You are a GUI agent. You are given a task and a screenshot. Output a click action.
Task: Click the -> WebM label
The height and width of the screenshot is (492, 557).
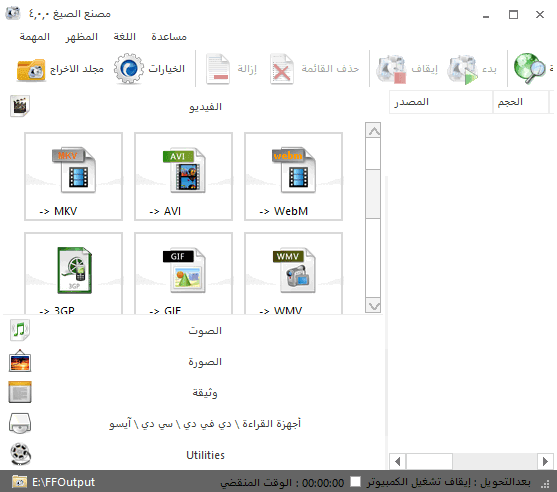tap(283, 211)
